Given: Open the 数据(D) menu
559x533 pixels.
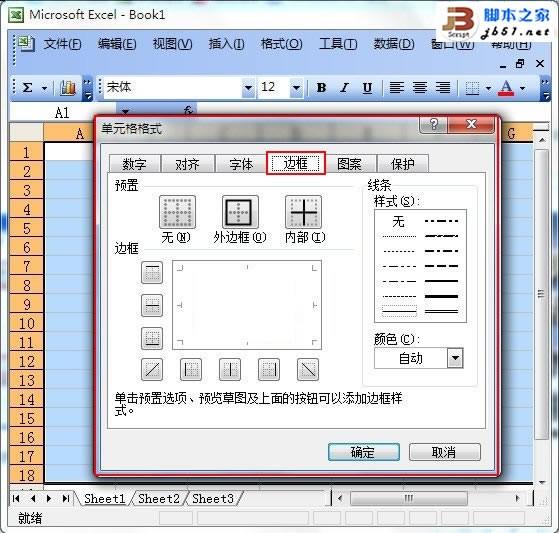Looking at the screenshot, I should (x=394, y=44).
